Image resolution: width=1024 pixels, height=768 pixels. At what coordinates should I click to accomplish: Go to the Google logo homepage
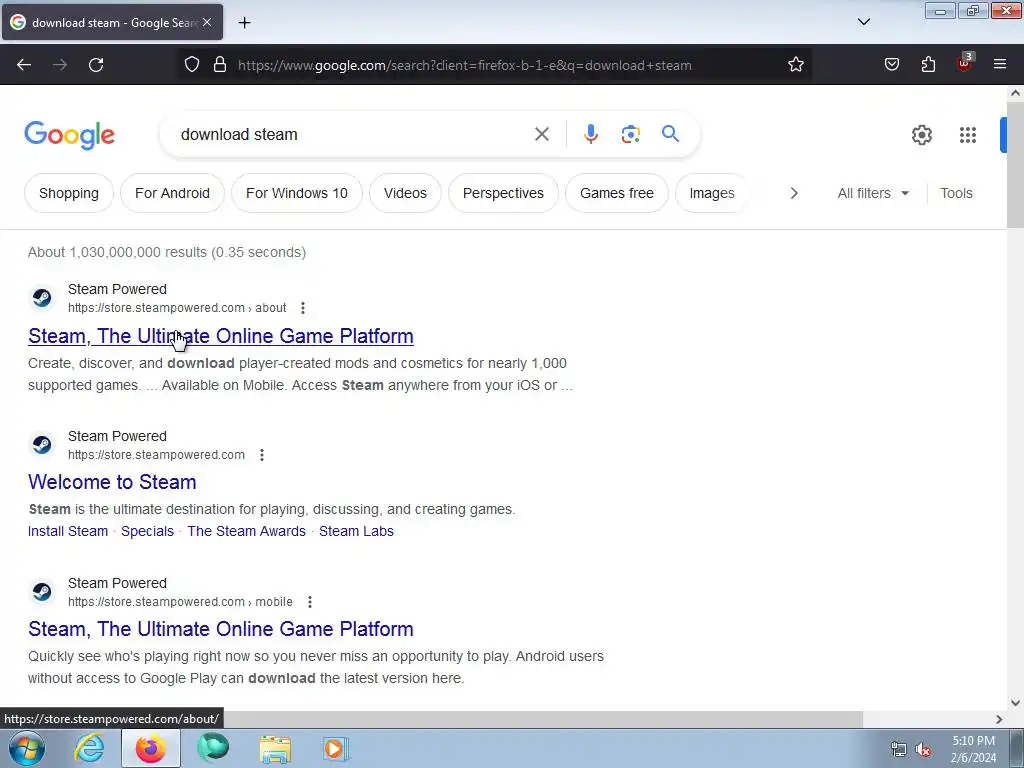tap(69, 135)
